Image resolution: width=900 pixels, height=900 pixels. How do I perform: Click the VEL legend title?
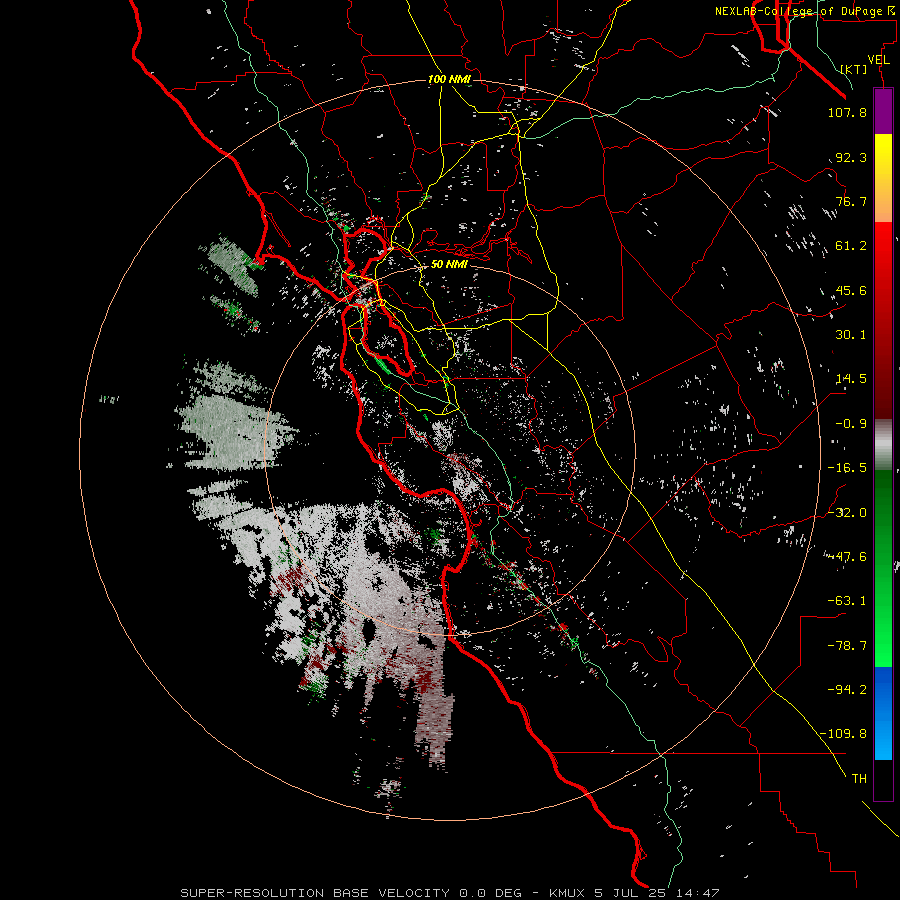click(878, 60)
